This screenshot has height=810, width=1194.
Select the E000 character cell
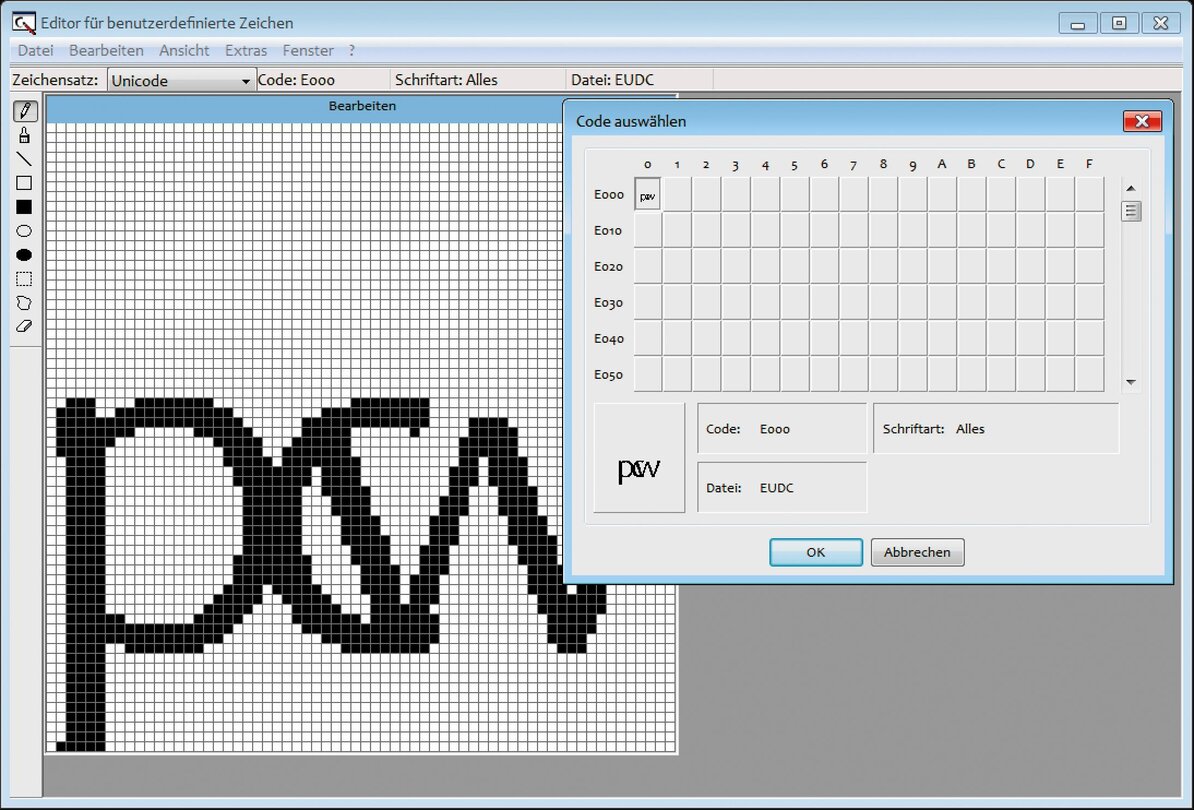[648, 195]
